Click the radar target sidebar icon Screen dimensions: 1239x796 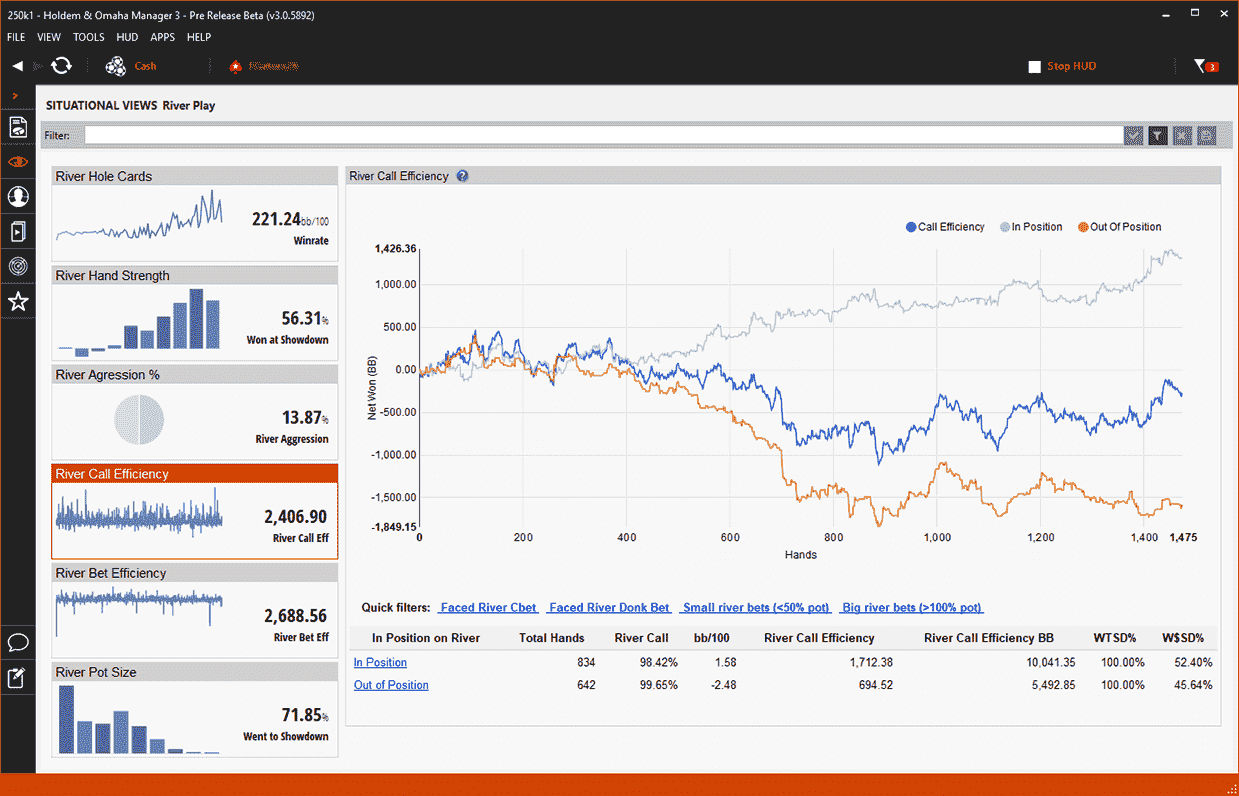click(17, 266)
